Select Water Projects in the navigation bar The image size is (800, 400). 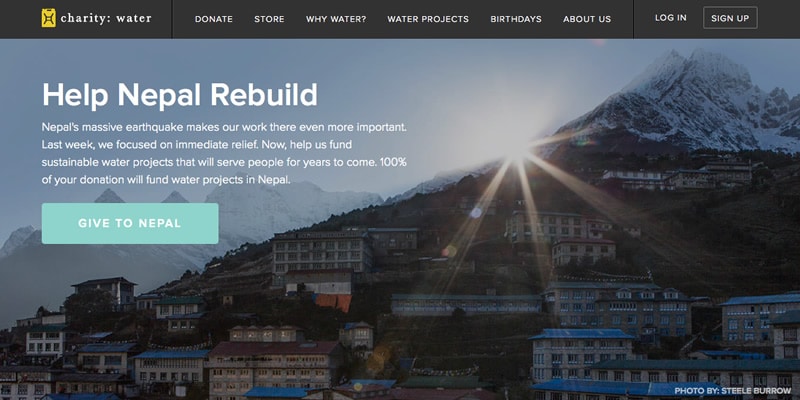(x=428, y=19)
